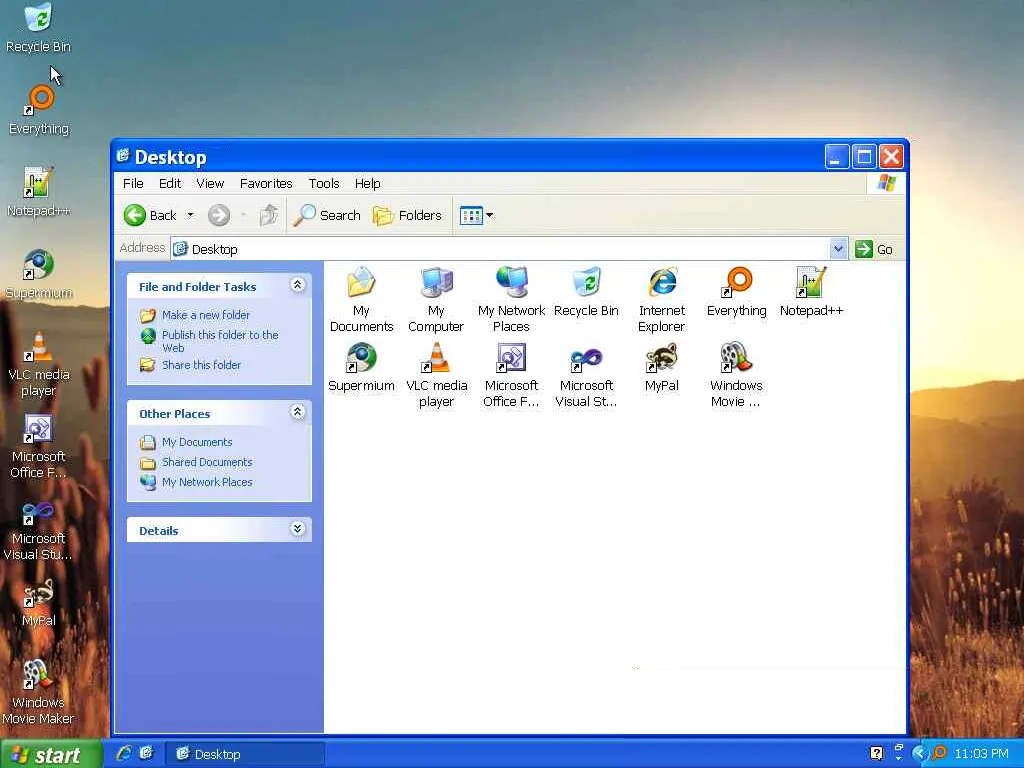Open the Search pane from toolbar
The height and width of the screenshot is (768, 1024).
tap(327, 215)
